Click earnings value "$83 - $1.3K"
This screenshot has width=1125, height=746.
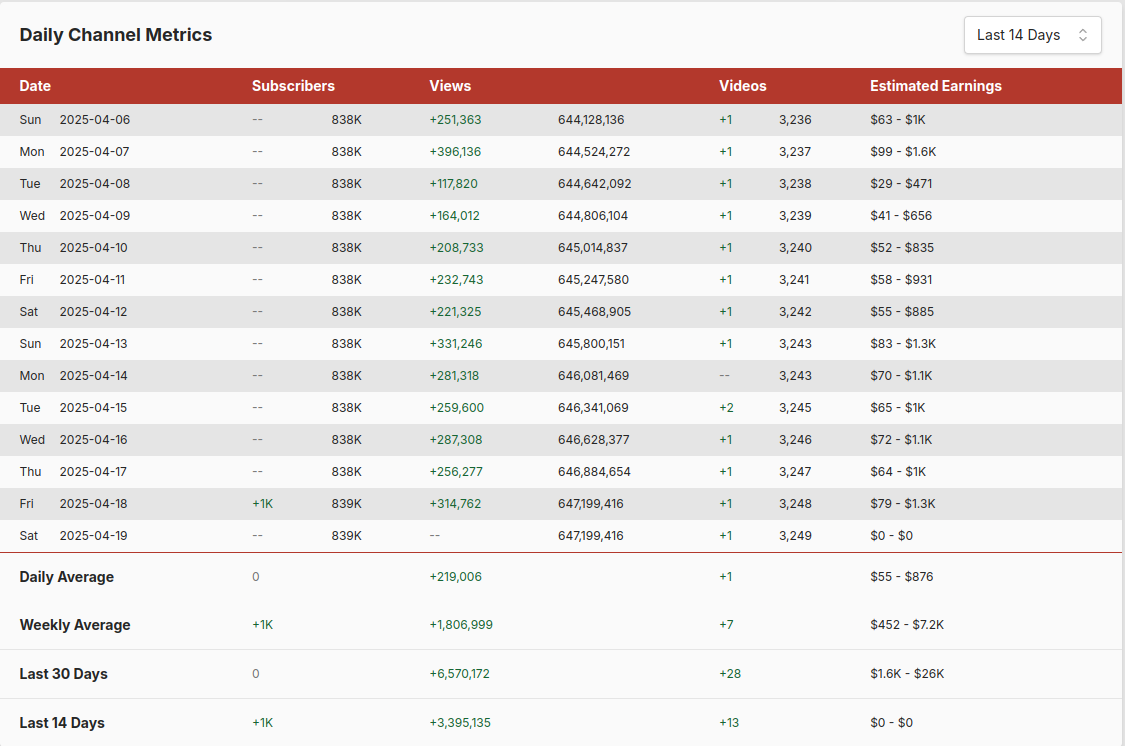pos(903,344)
